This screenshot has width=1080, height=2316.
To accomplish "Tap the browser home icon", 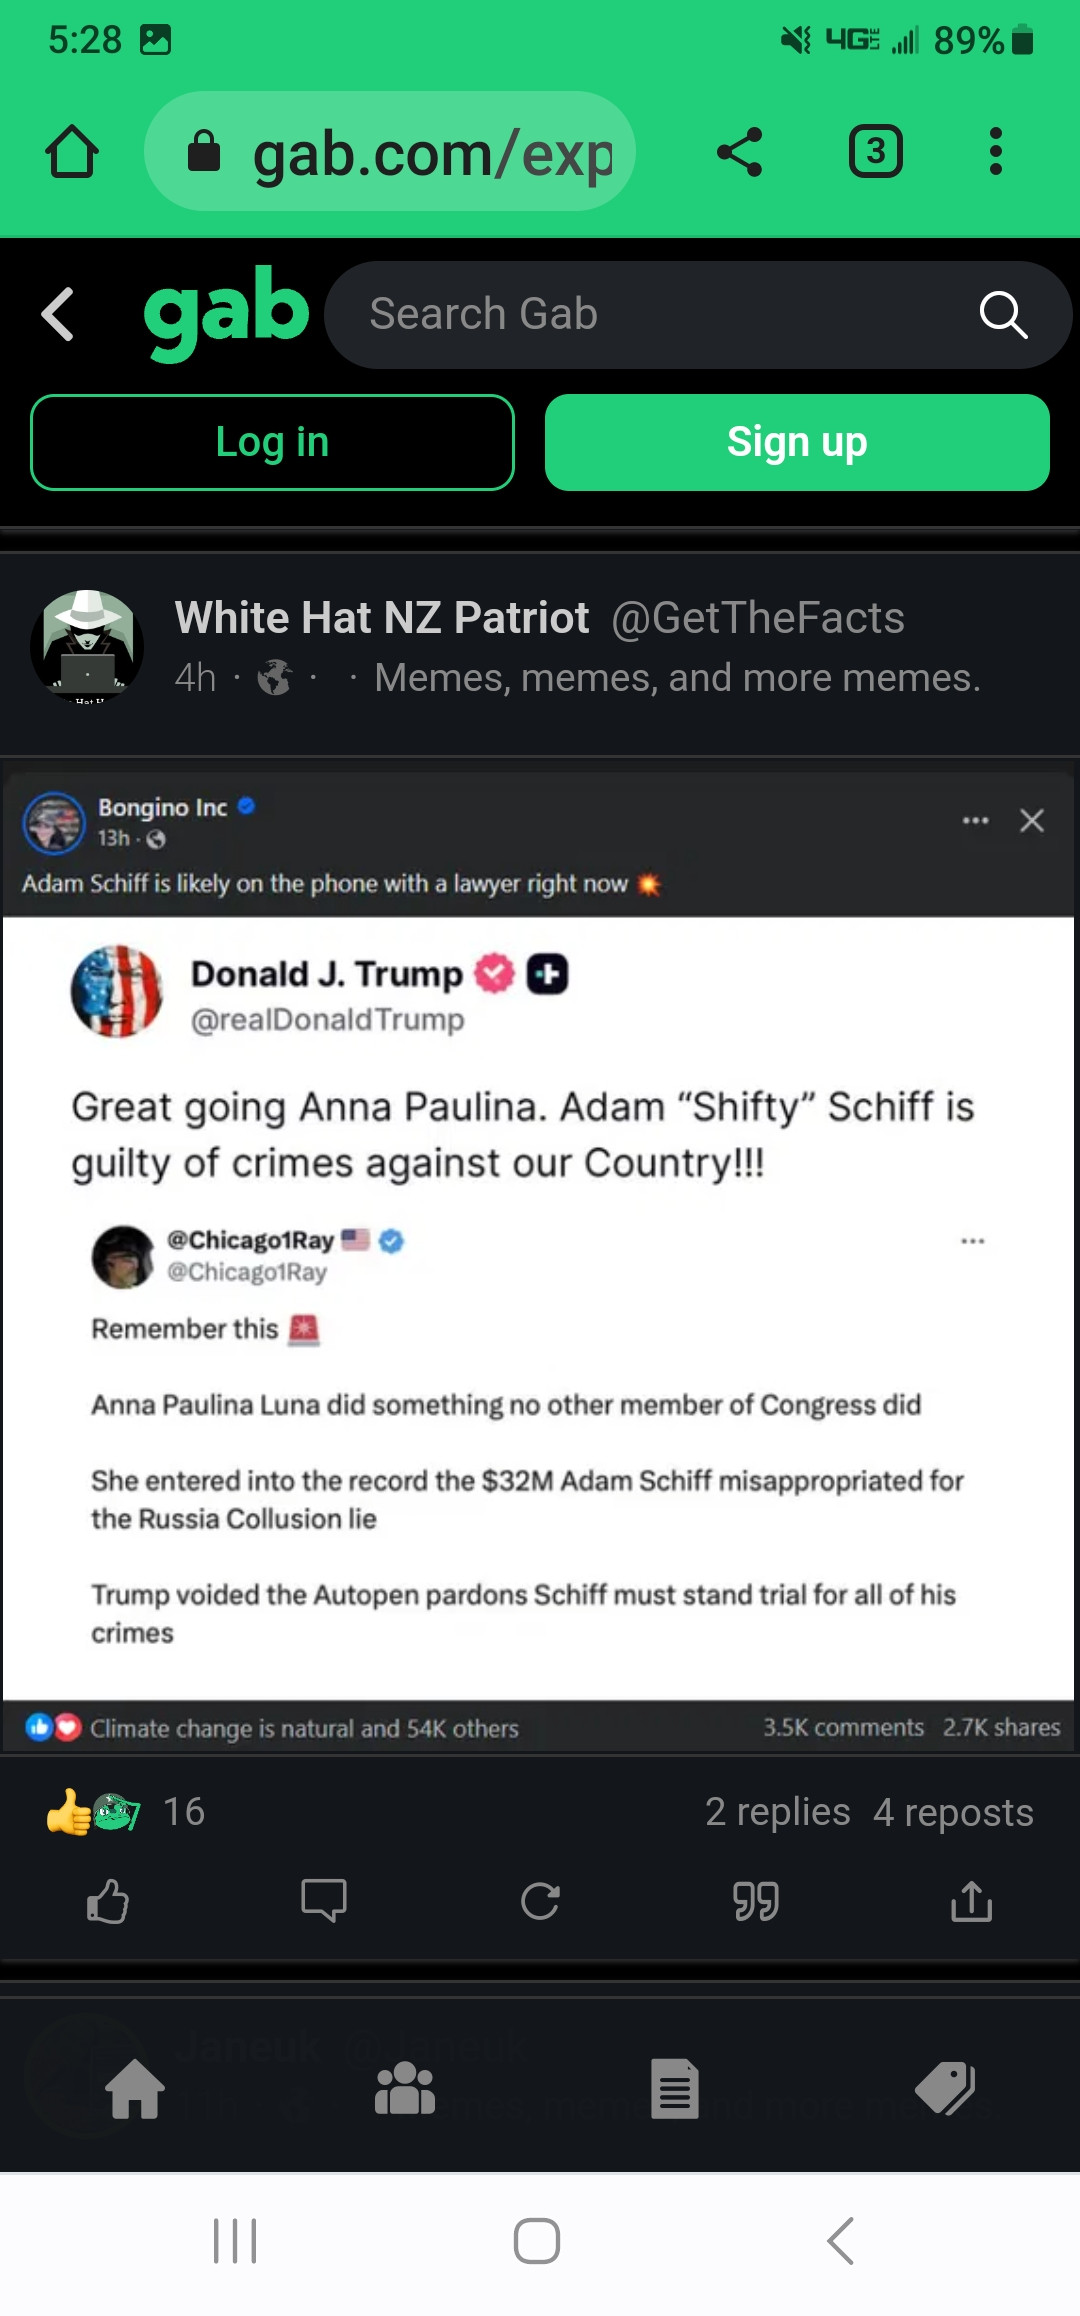I will 72,152.
